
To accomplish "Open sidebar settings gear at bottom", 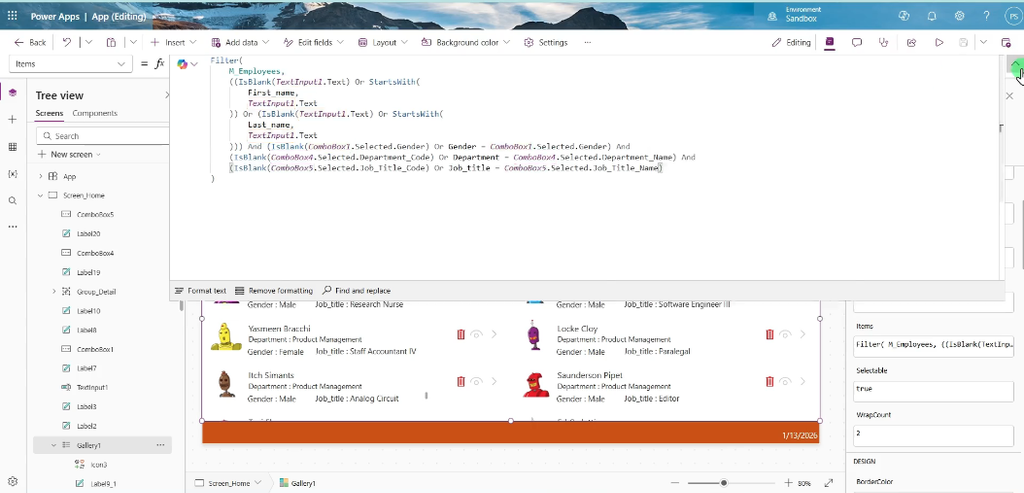I will [x=12, y=481].
